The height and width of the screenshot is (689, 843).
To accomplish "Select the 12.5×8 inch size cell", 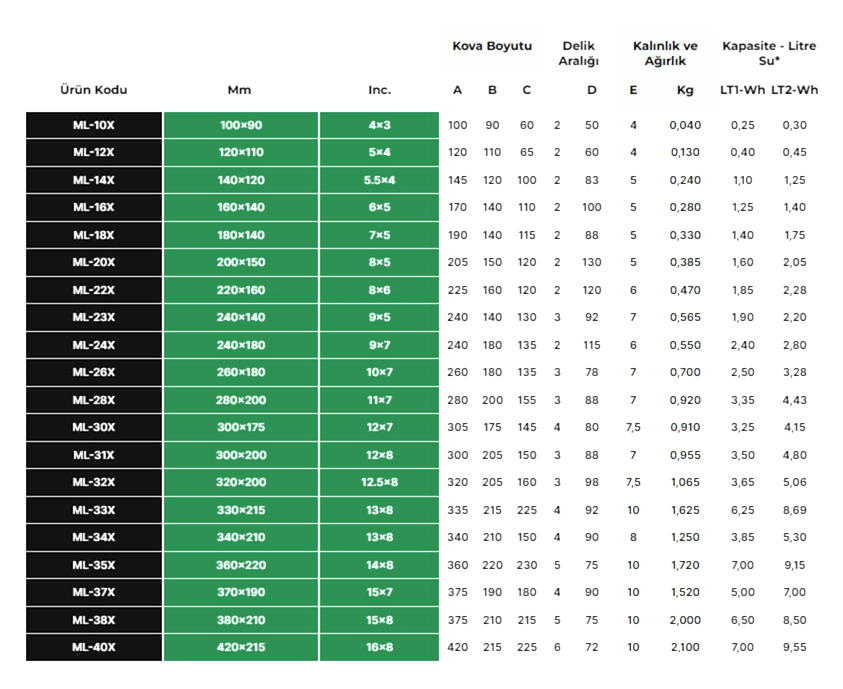I will pyautogui.click(x=379, y=482).
